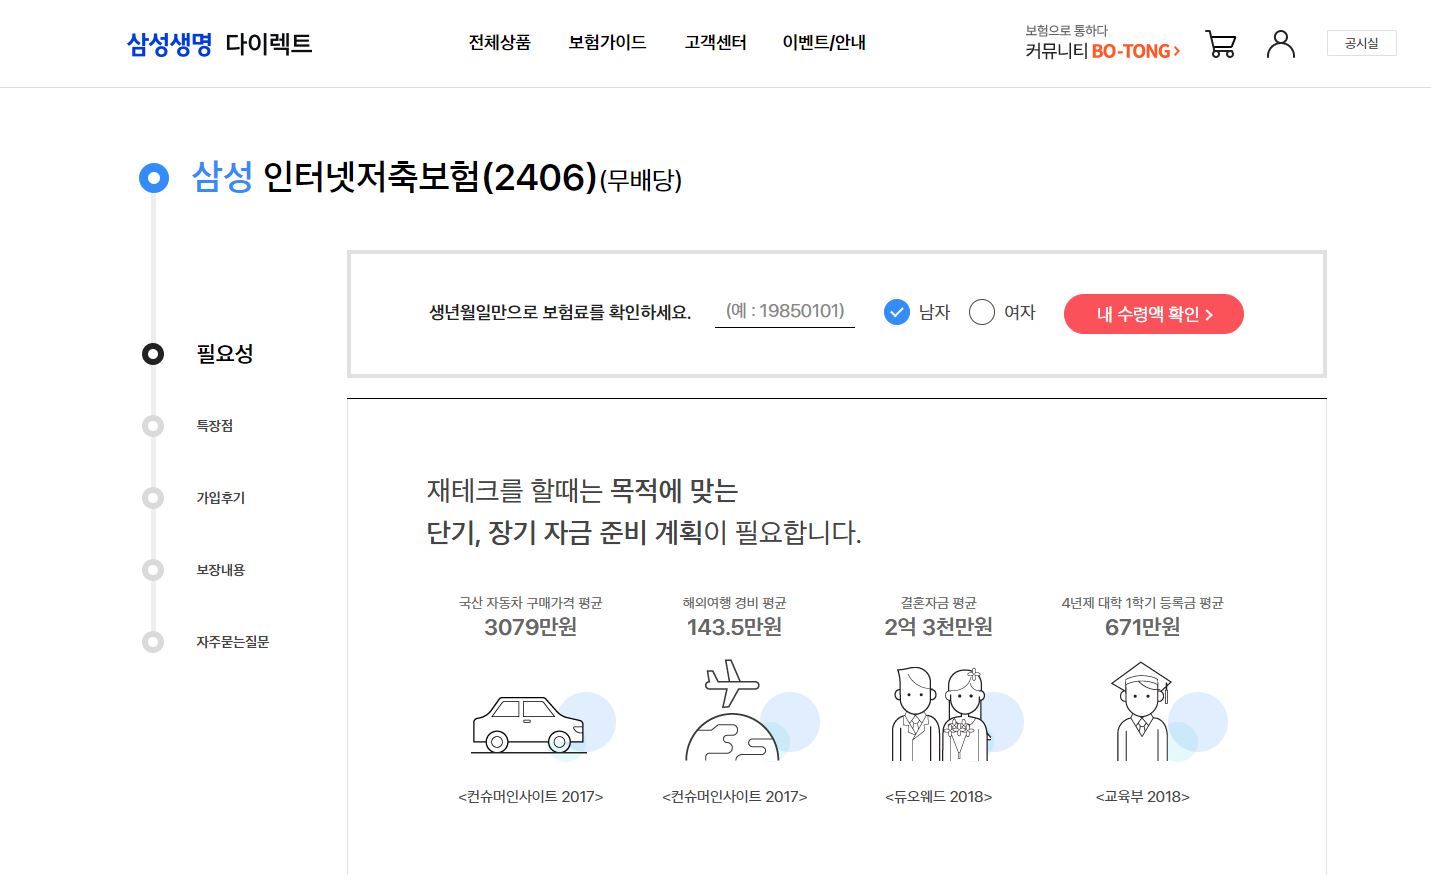Click the 필요성 step marker dot

coord(153,354)
